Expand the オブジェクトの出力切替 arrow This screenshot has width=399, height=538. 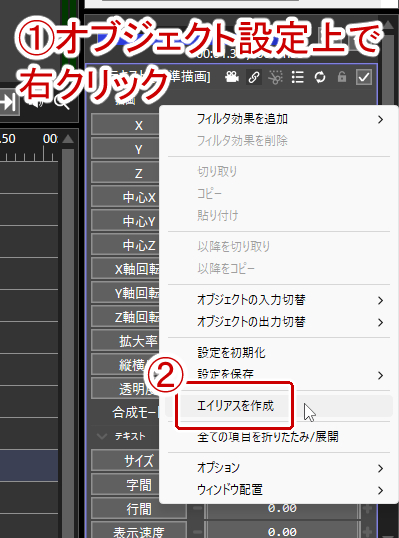[380, 323]
